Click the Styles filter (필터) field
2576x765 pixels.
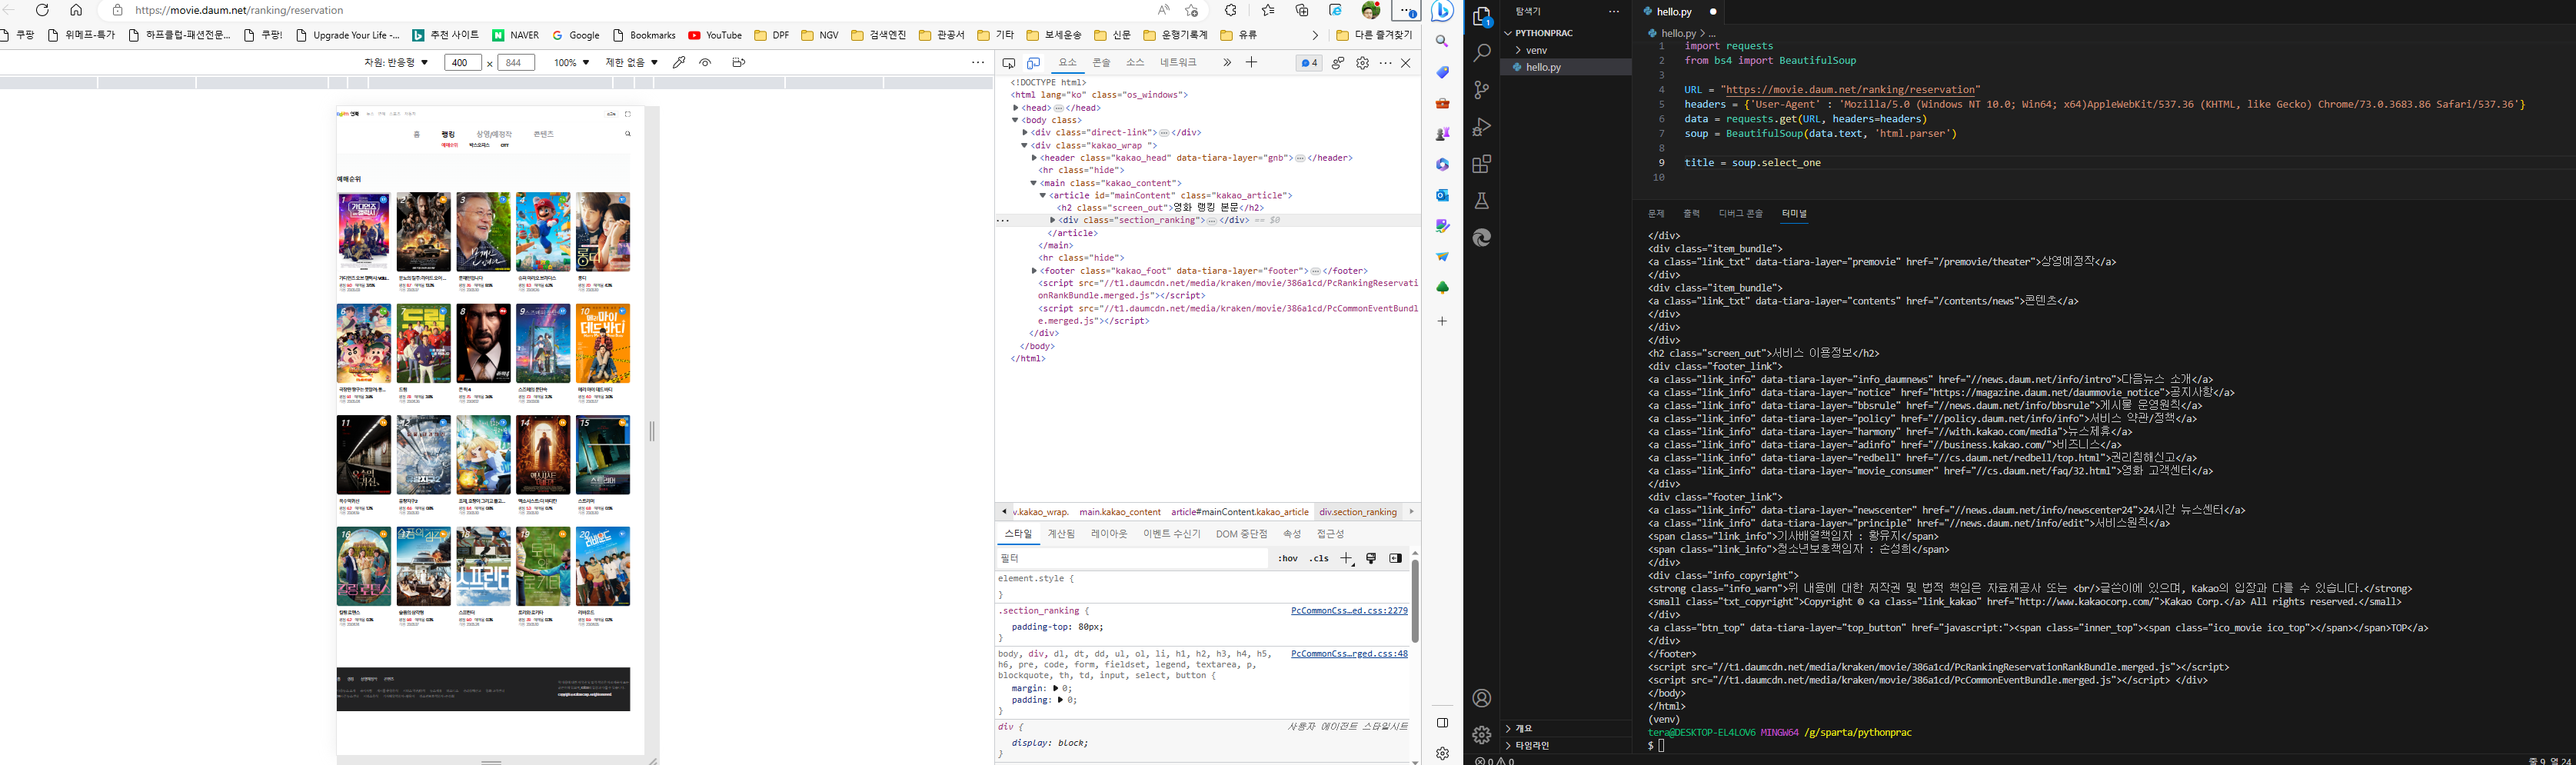click(x=1132, y=558)
